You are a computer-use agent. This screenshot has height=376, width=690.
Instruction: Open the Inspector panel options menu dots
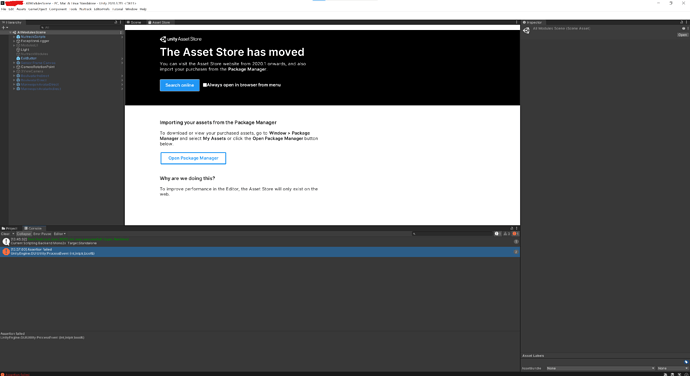686,22
